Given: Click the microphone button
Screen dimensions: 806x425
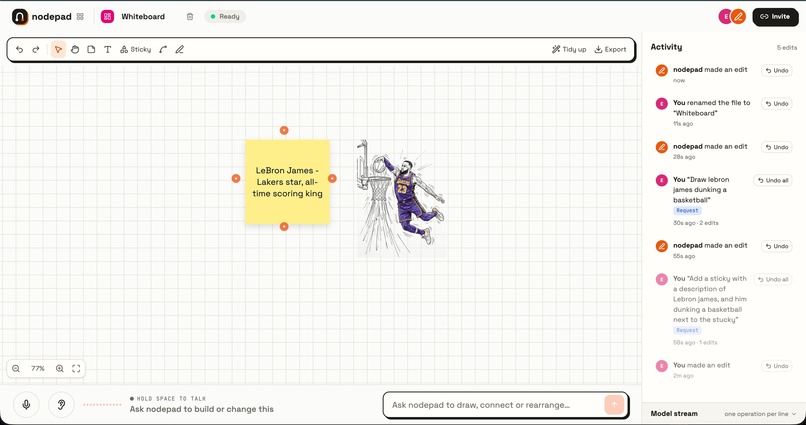Looking at the screenshot, I should click(x=26, y=404).
